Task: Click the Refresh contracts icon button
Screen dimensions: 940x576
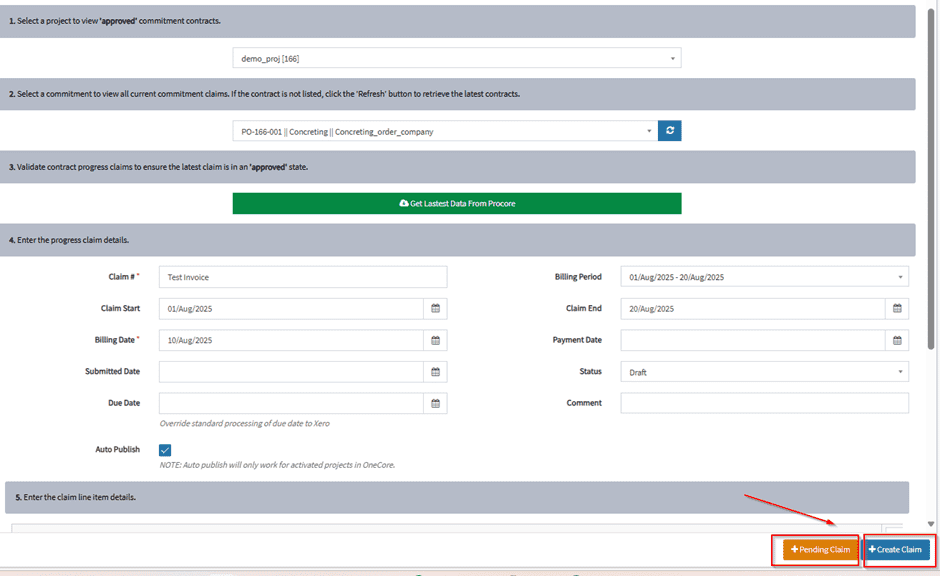Action: (x=669, y=131)
